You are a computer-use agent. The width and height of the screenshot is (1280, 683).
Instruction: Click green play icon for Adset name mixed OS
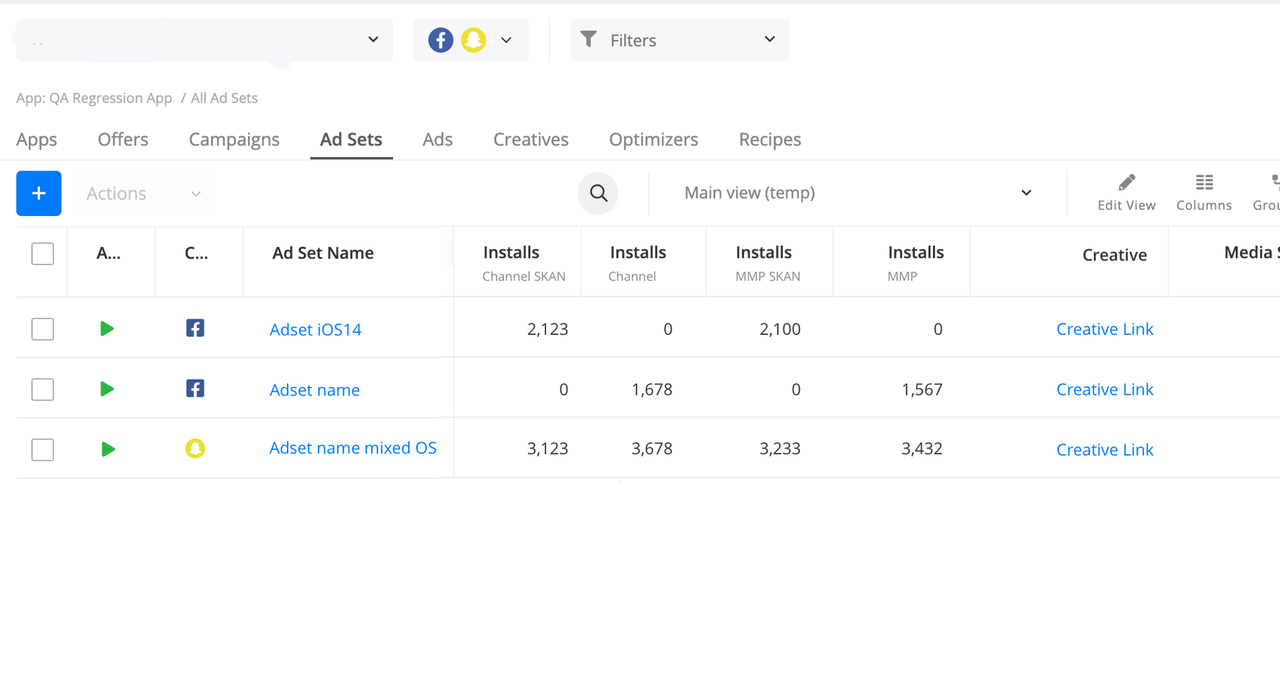pyautogui.click(x=107, y=449)
